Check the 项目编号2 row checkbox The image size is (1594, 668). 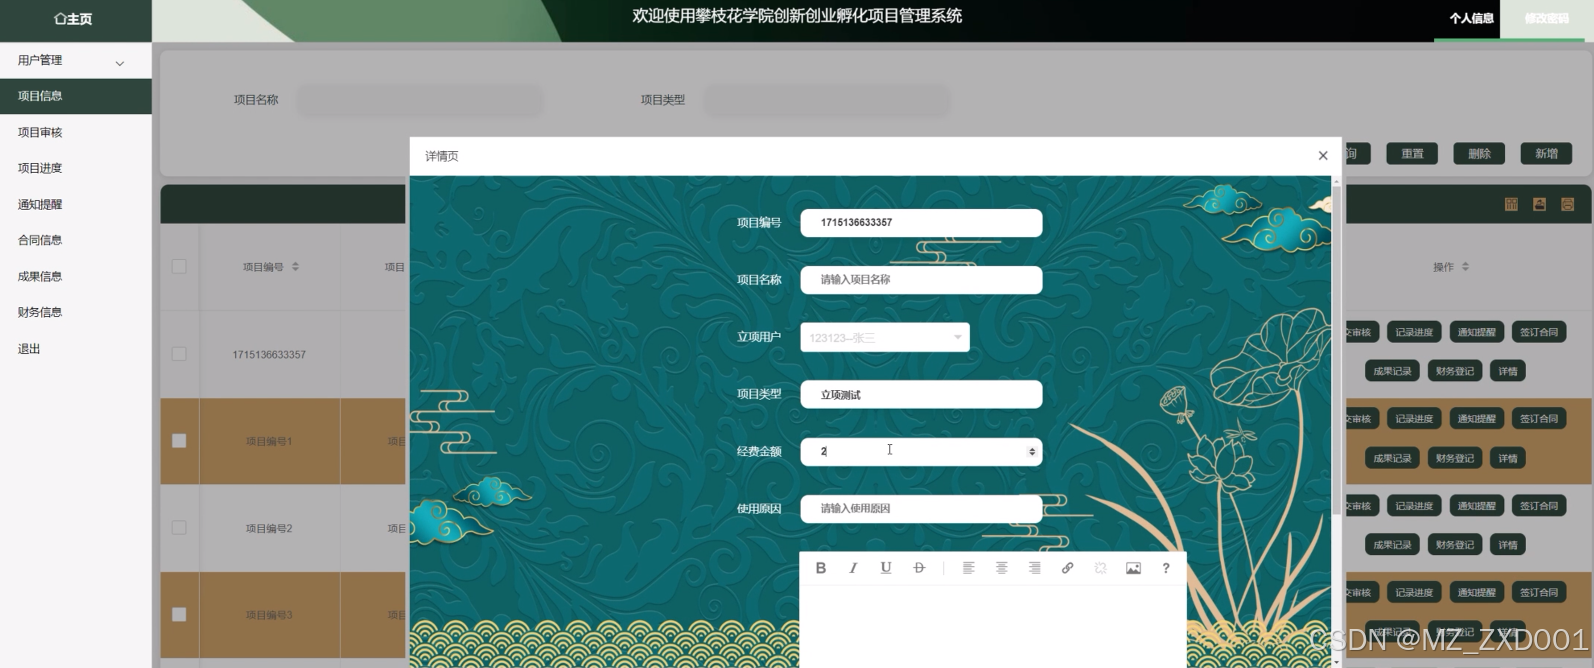click(179, 527)
